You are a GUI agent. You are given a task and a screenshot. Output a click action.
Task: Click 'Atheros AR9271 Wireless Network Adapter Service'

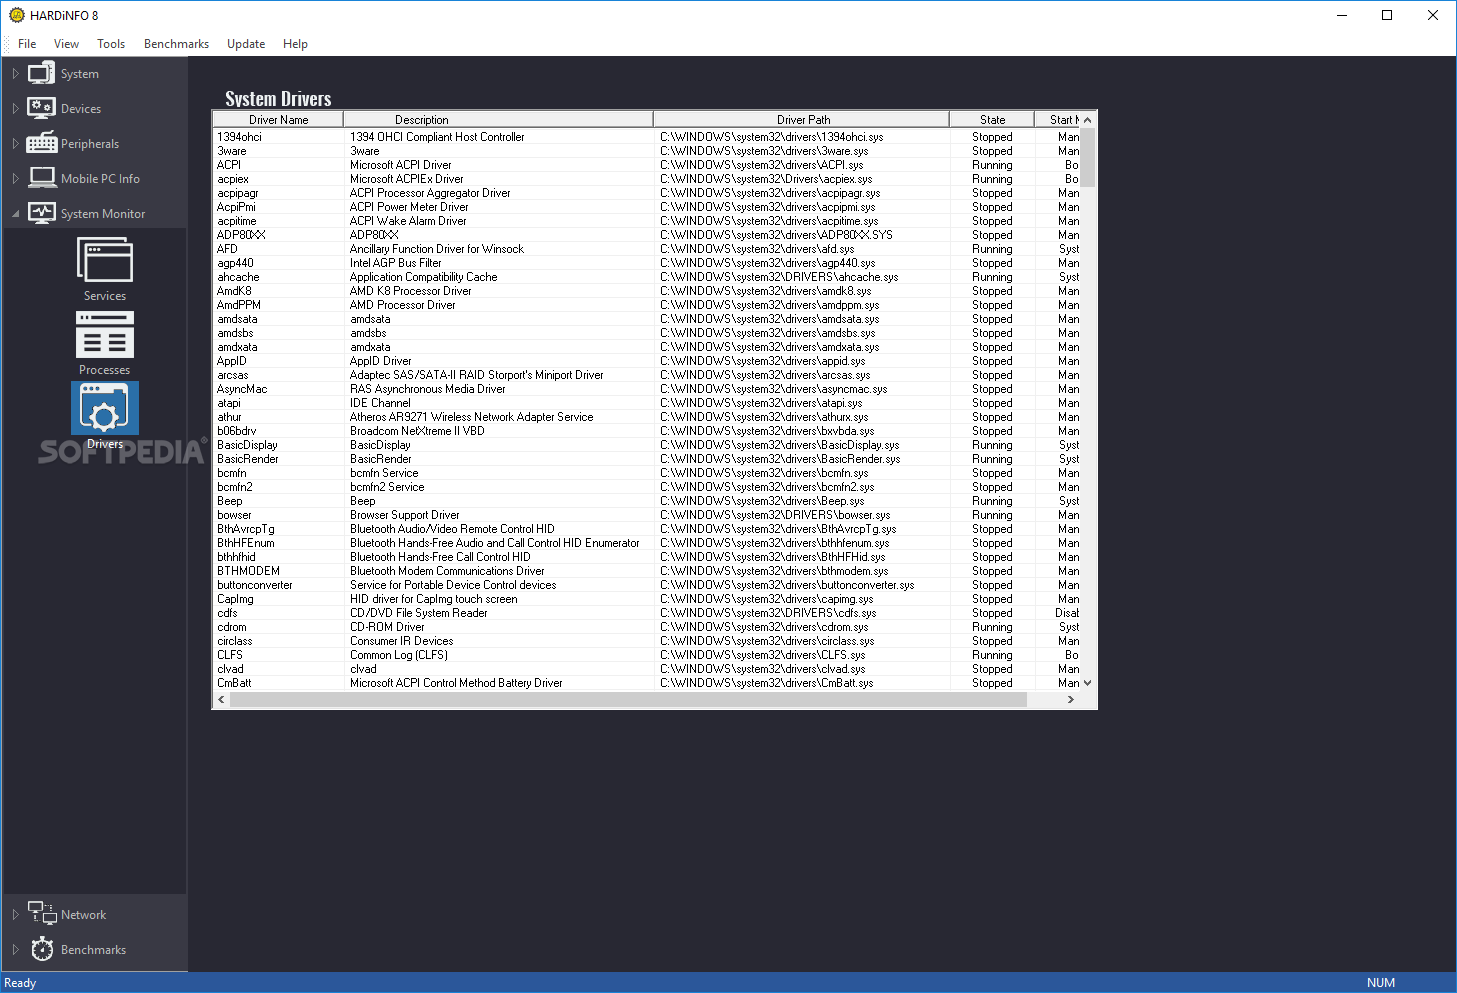(x=471, y=417)
